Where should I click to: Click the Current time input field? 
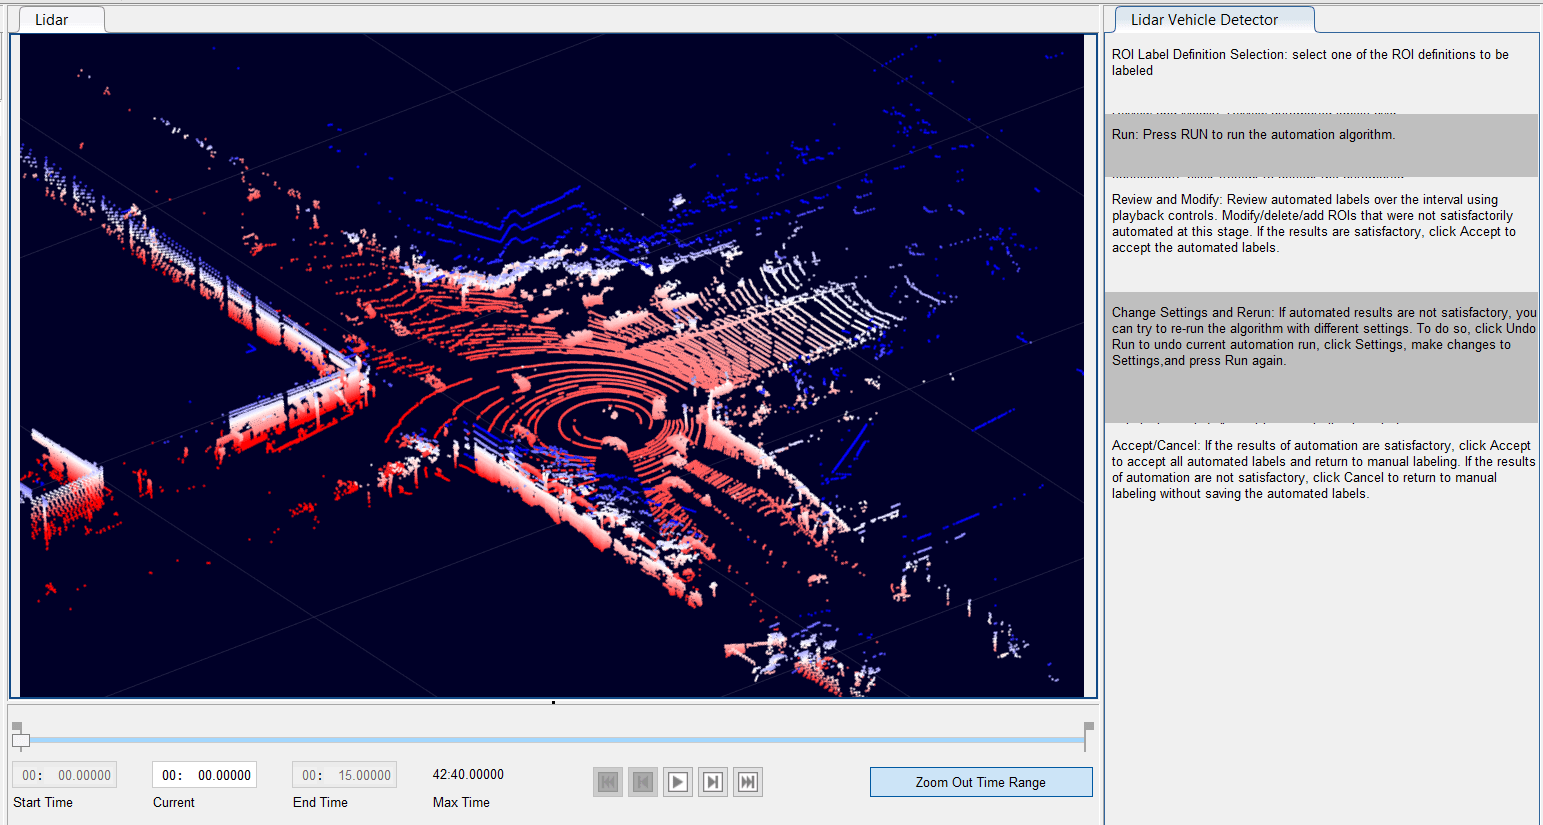coord(205,775)
